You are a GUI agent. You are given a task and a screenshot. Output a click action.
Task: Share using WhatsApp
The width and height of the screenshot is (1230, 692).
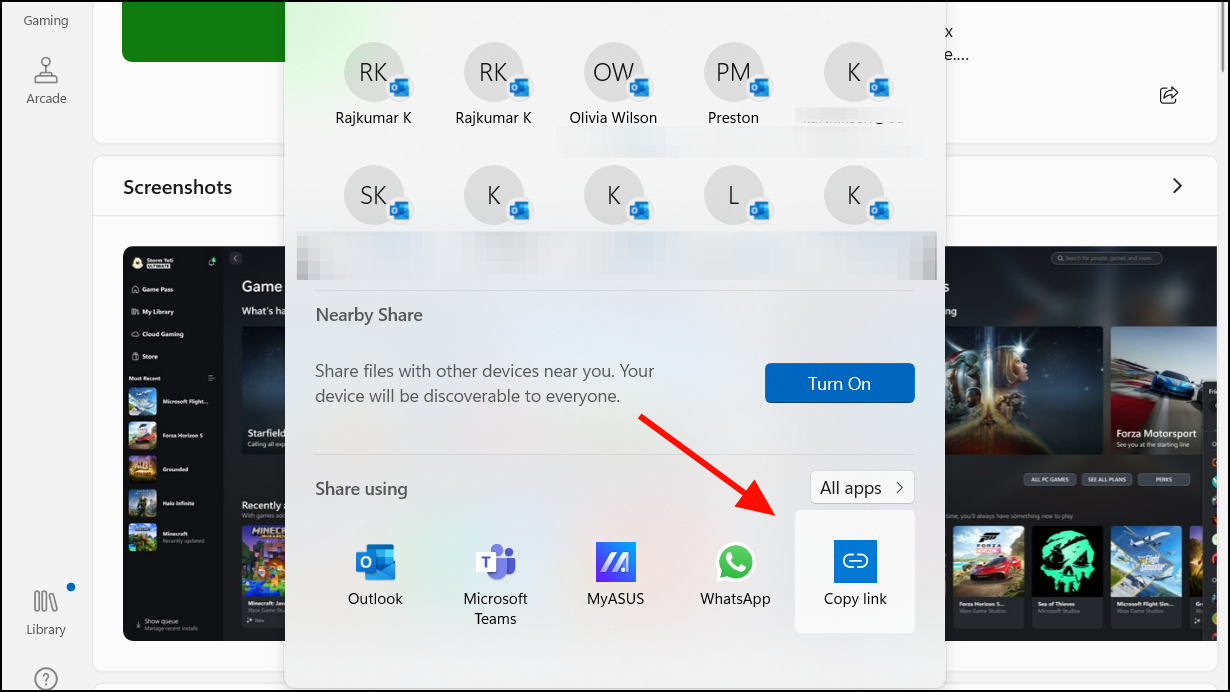pyautogui.click(x=735, y=575)
